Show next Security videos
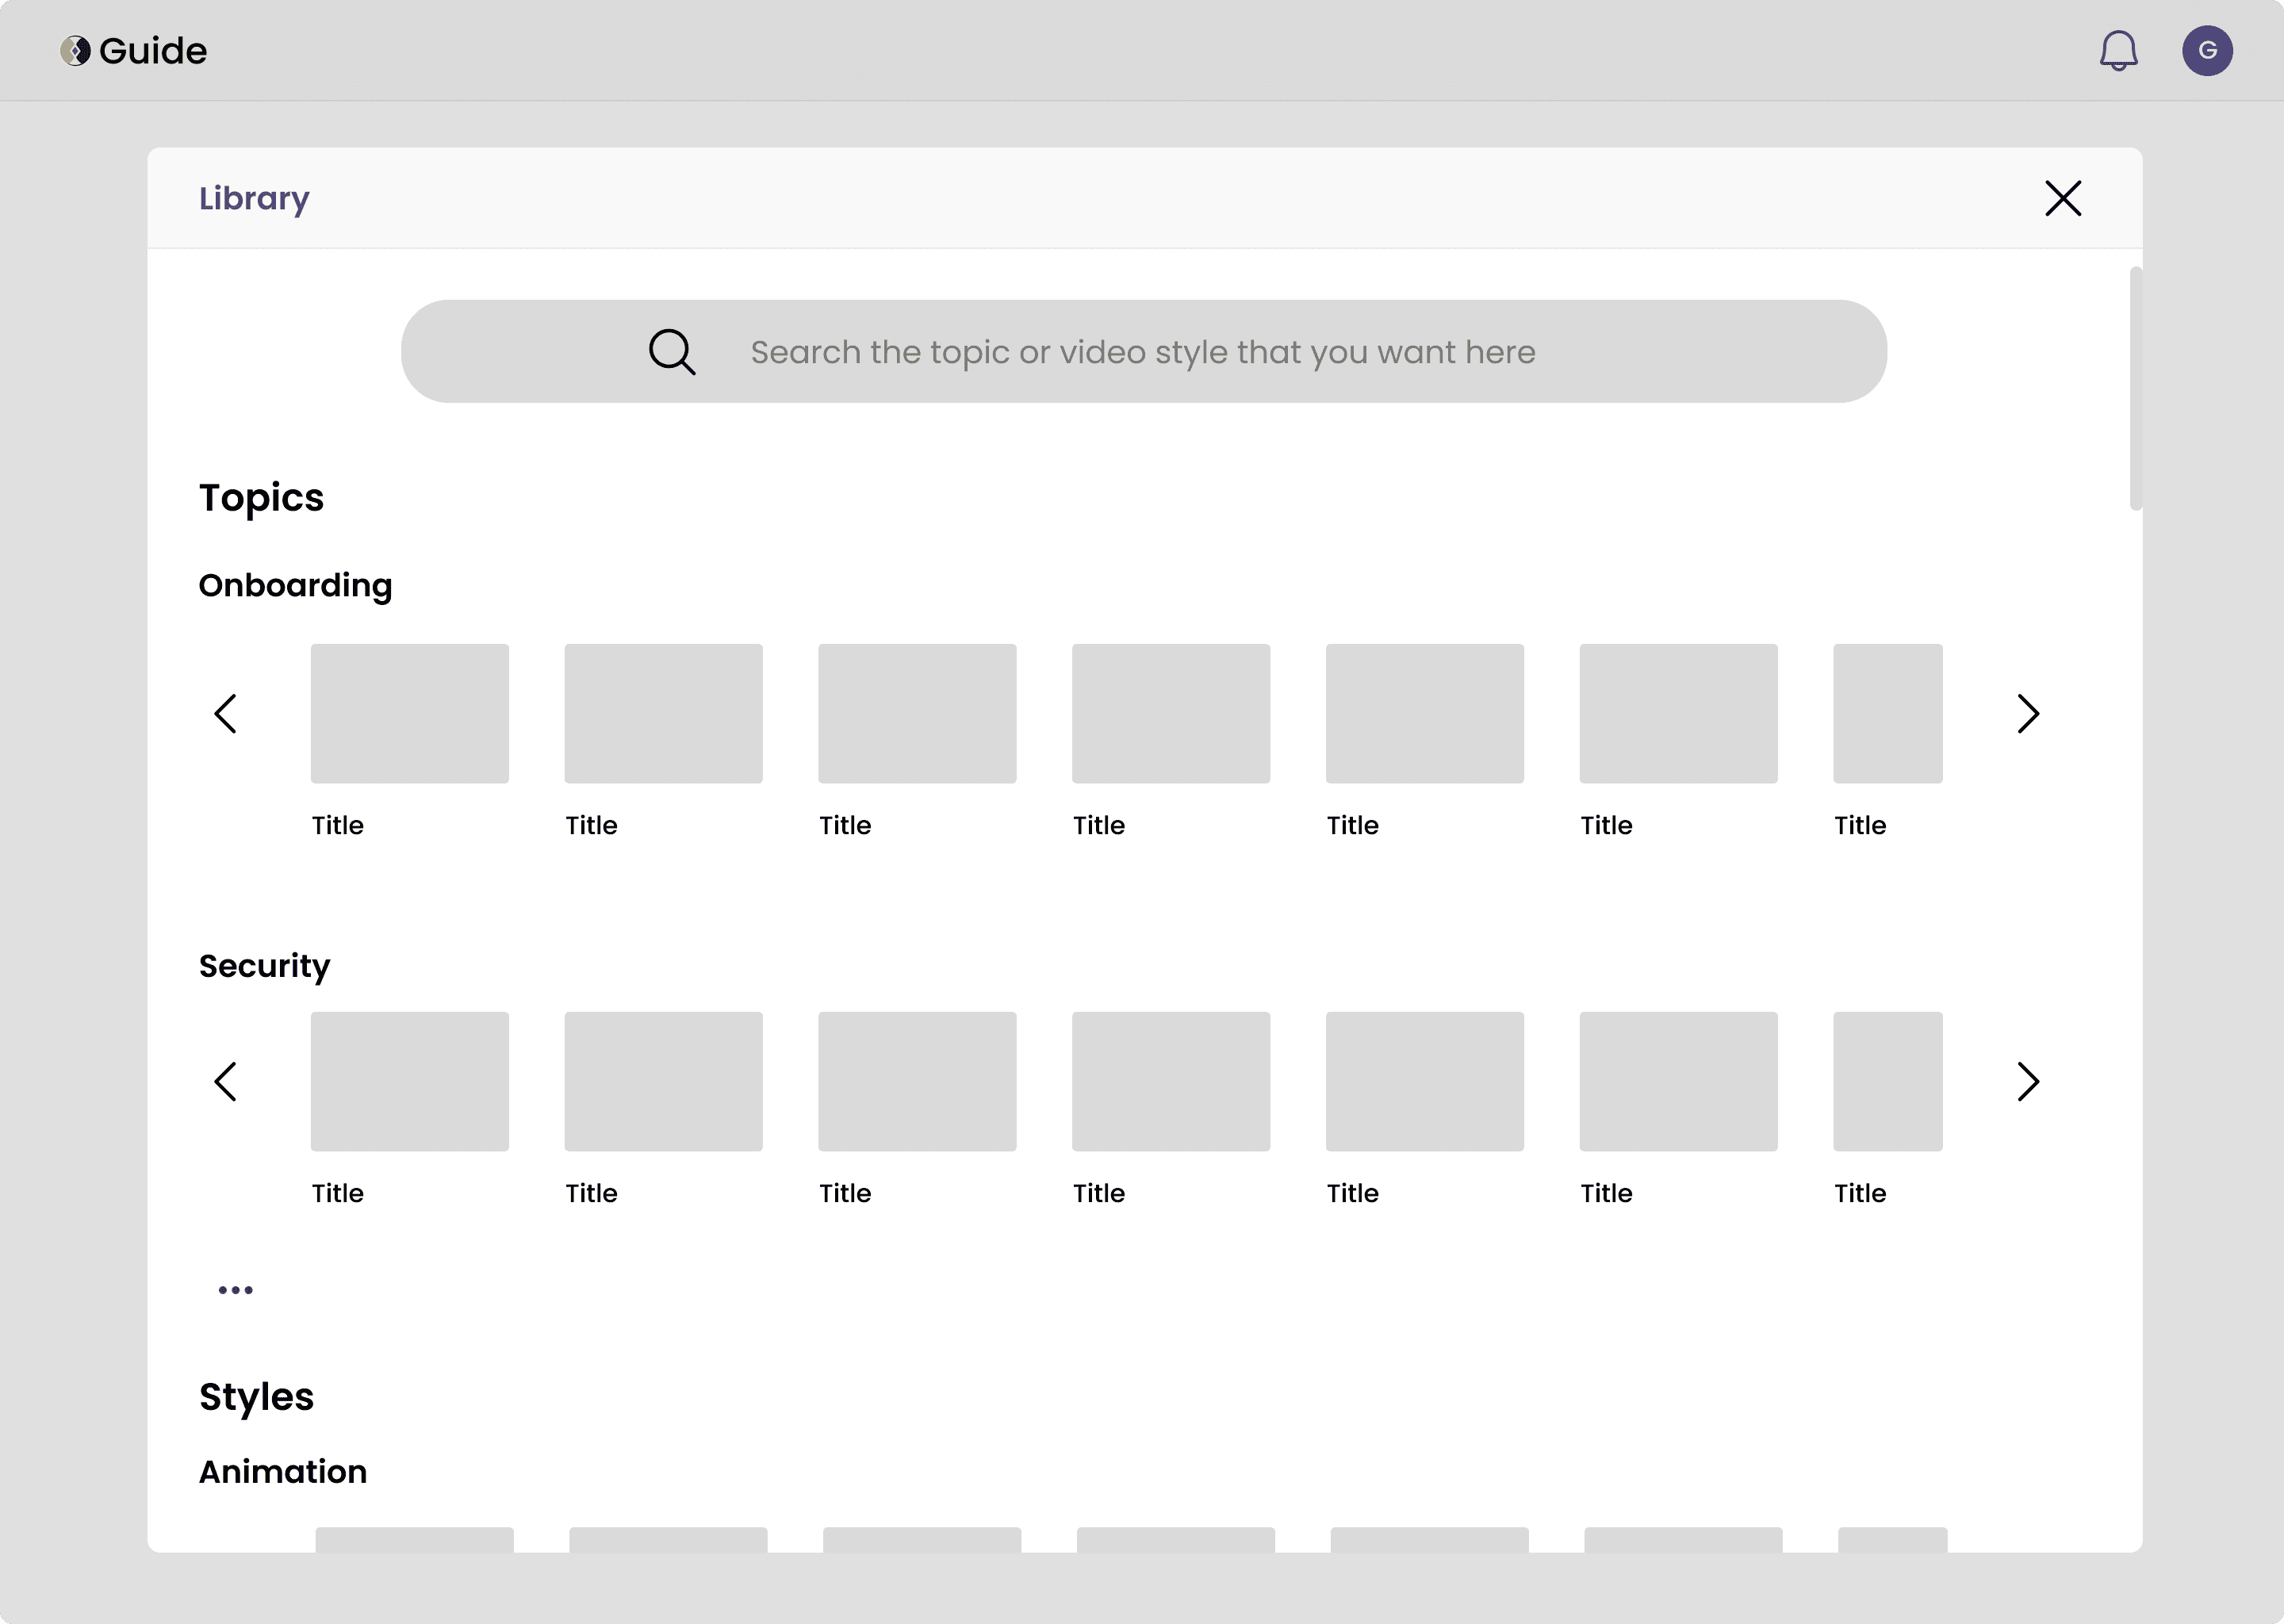This screenshot has width=2284, height=1624. pyautogui.click(x=2027, y=1082)
